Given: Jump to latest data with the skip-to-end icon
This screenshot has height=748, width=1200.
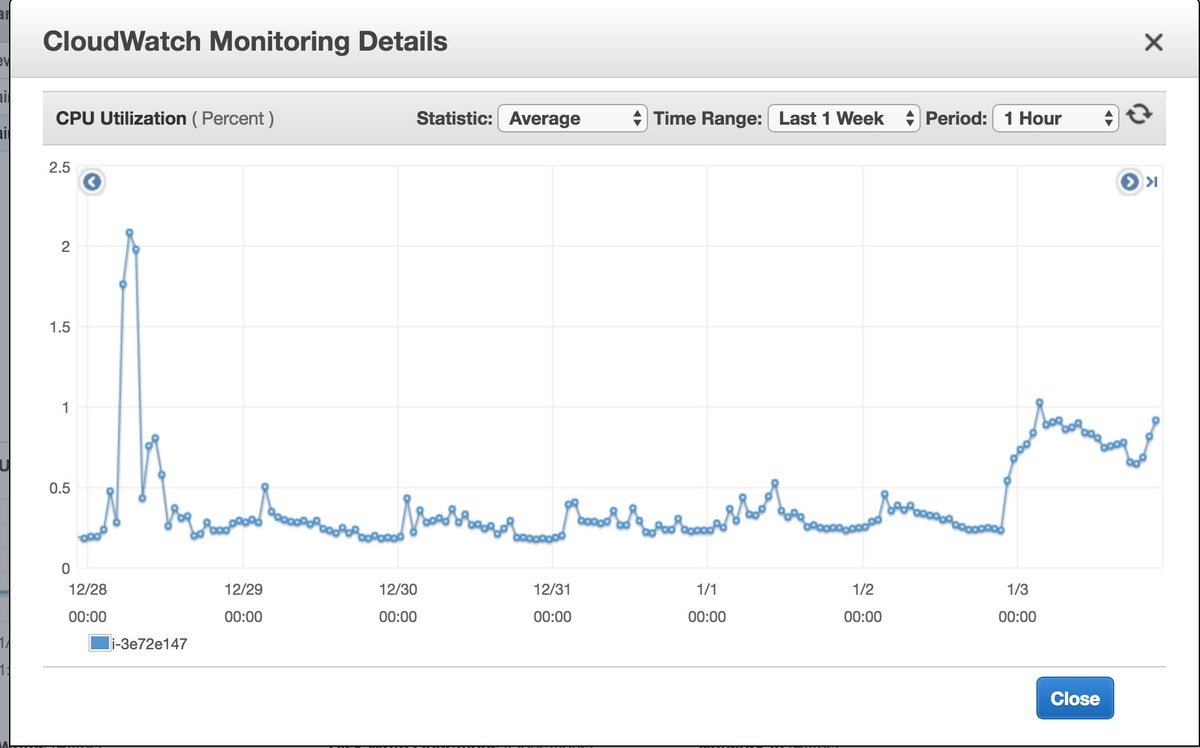Looking at the screenshot, I should pyautogui.click(x=1152, y=182).
